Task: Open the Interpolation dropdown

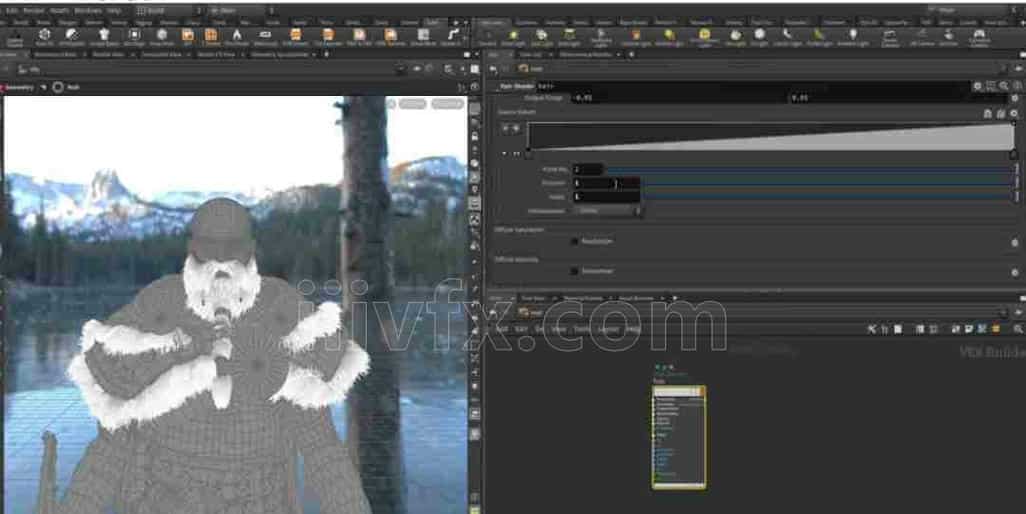Action: pyautogui.click(x=608, y=211)
